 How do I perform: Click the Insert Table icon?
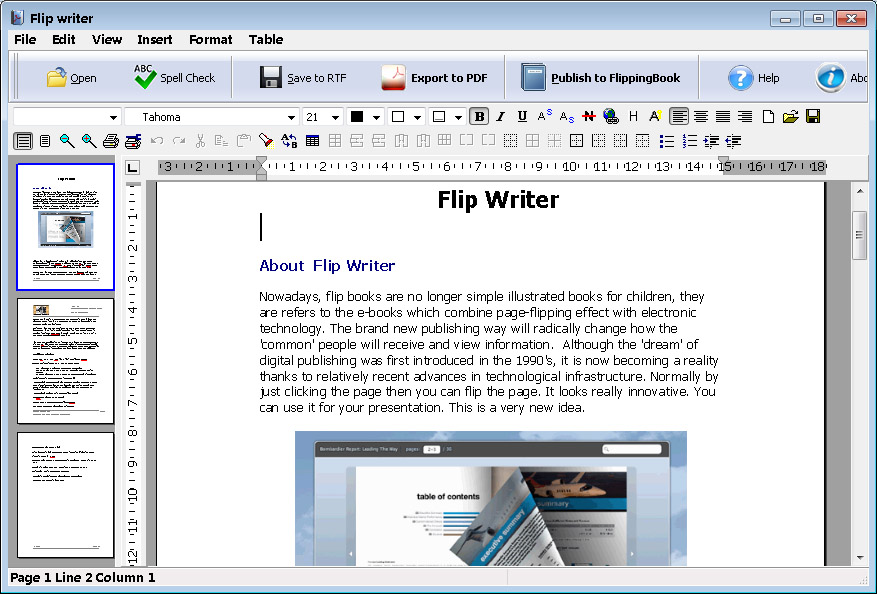point(313,141)
